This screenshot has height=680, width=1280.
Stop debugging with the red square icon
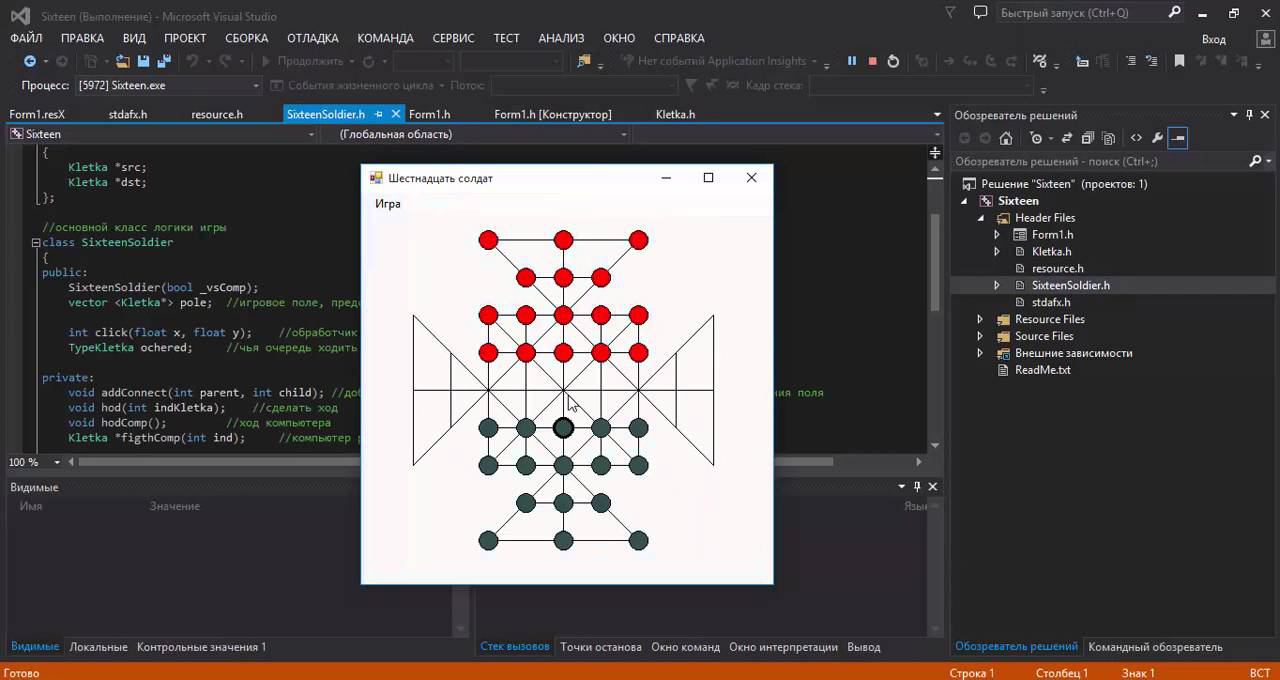coord(872,61)
